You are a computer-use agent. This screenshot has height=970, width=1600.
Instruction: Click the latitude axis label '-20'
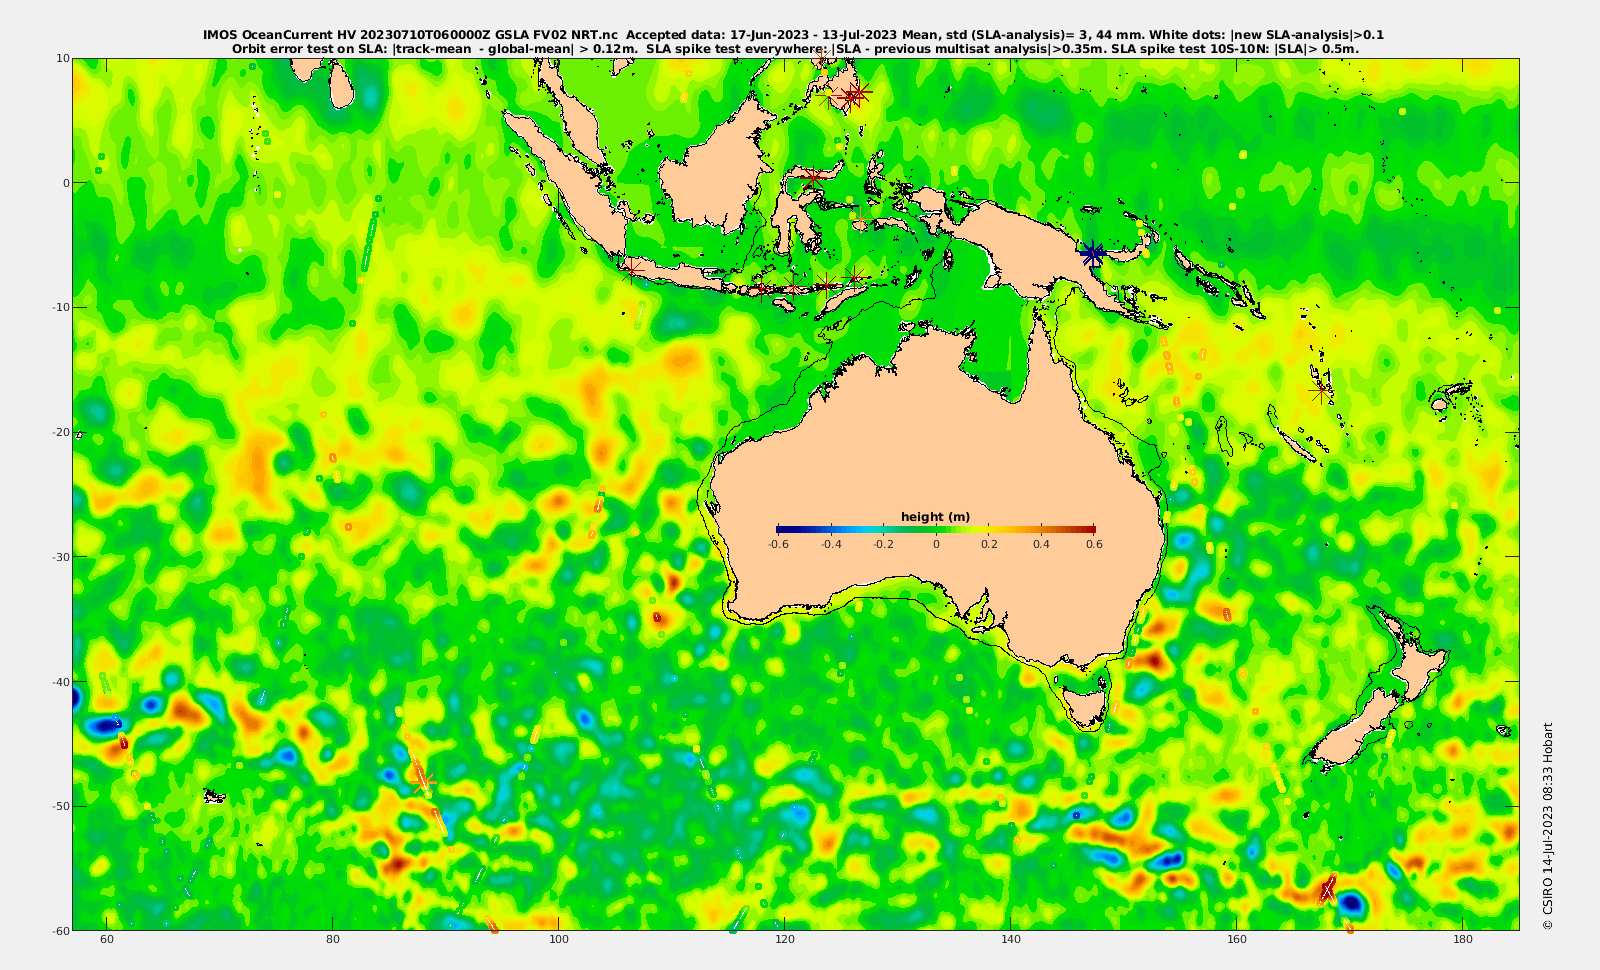pos(60,432)
